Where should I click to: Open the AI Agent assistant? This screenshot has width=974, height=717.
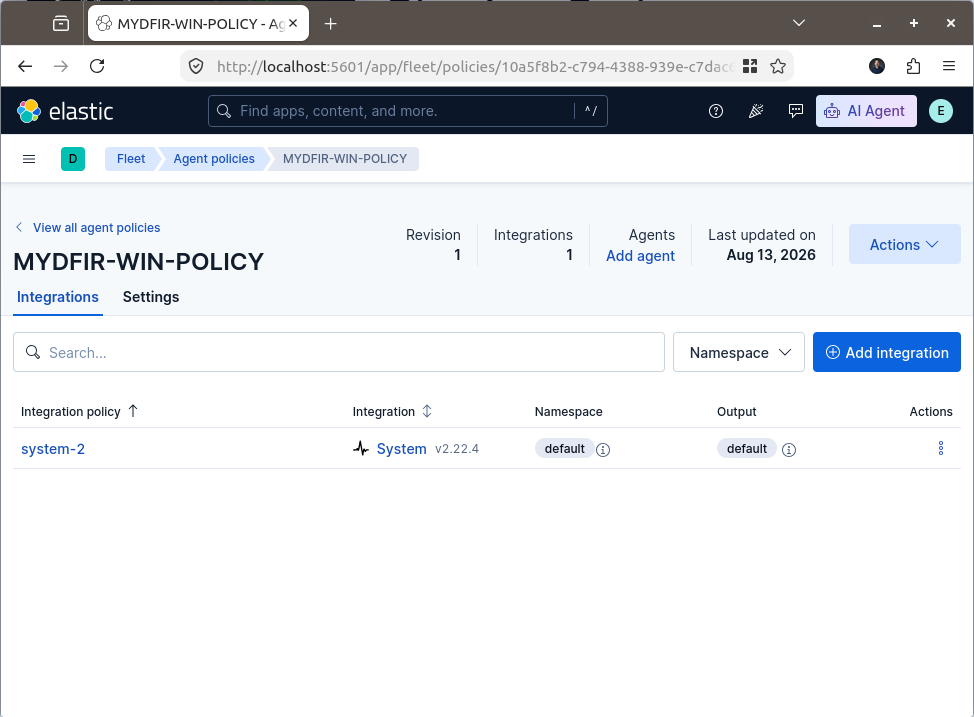coord(866,111)
